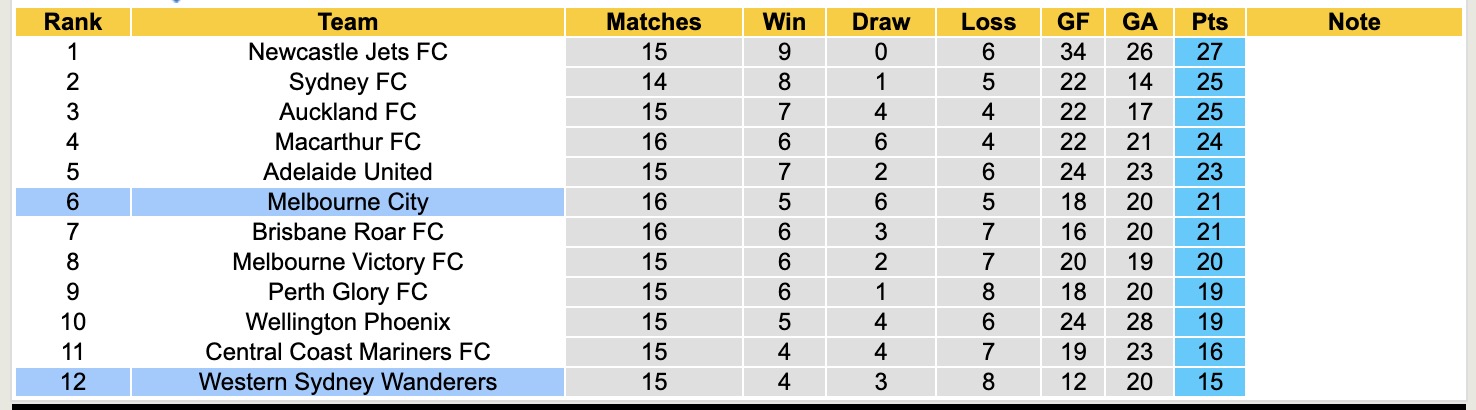Click Wellington Phoenix team name
Image resolution: width=1476 pixels, height=410 pixels.
coord(347,322)
